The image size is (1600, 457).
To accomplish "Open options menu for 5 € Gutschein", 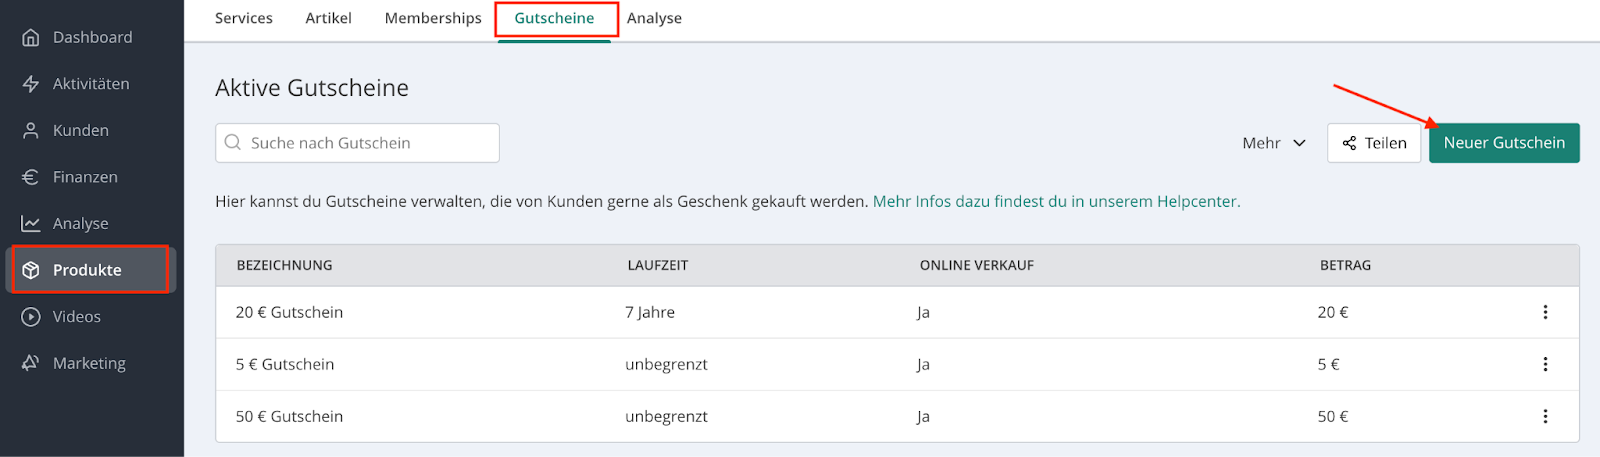I will tap(1545, 364).
